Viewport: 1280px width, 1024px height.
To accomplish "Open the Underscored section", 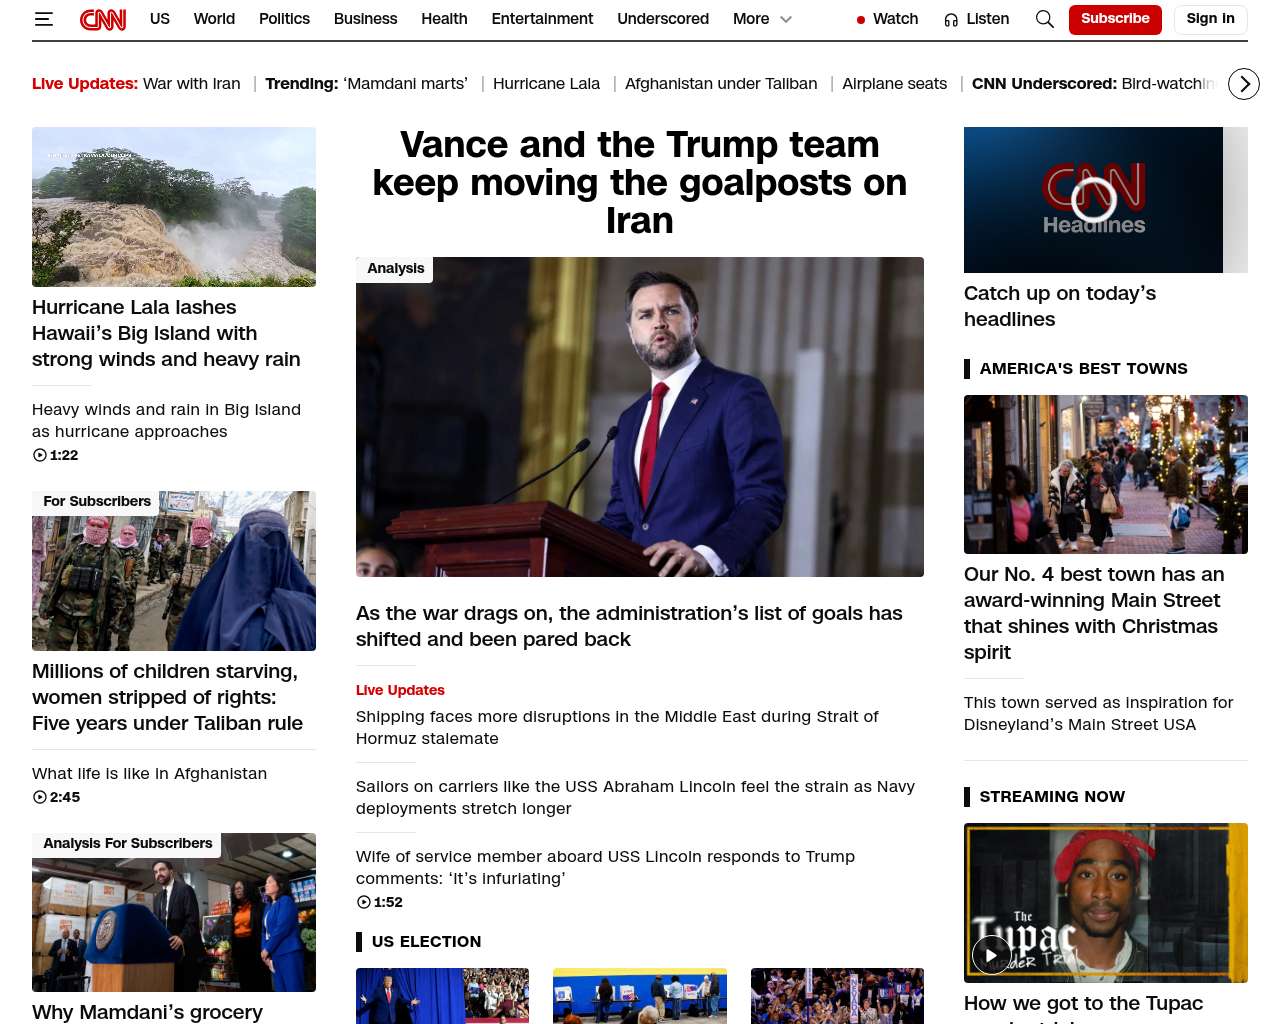I will click(x=663, y=19).
